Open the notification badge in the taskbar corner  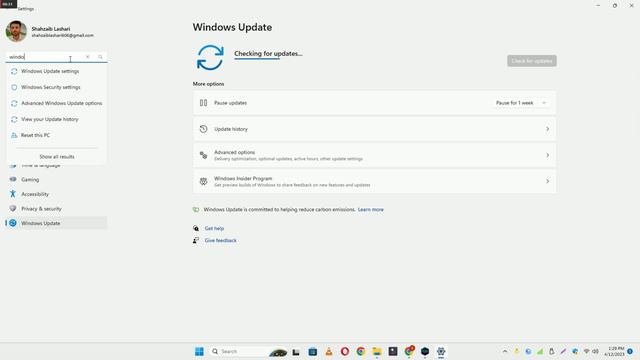tap(630, 351)
